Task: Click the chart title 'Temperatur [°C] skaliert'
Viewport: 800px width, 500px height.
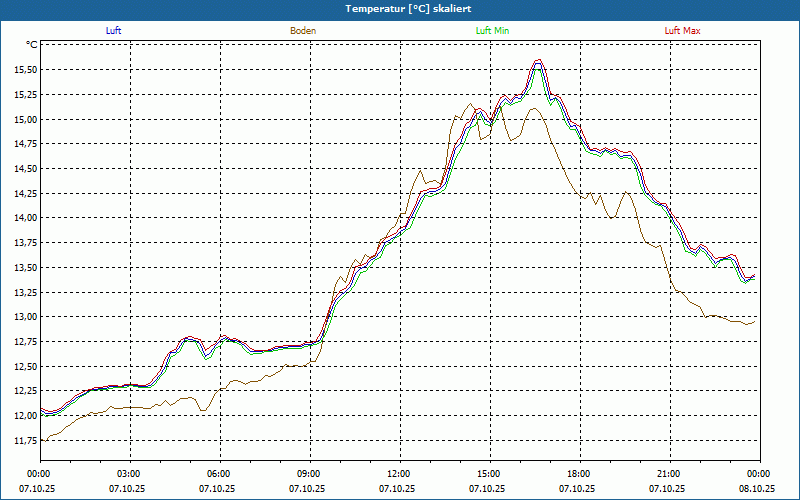Action: point(400,8)
